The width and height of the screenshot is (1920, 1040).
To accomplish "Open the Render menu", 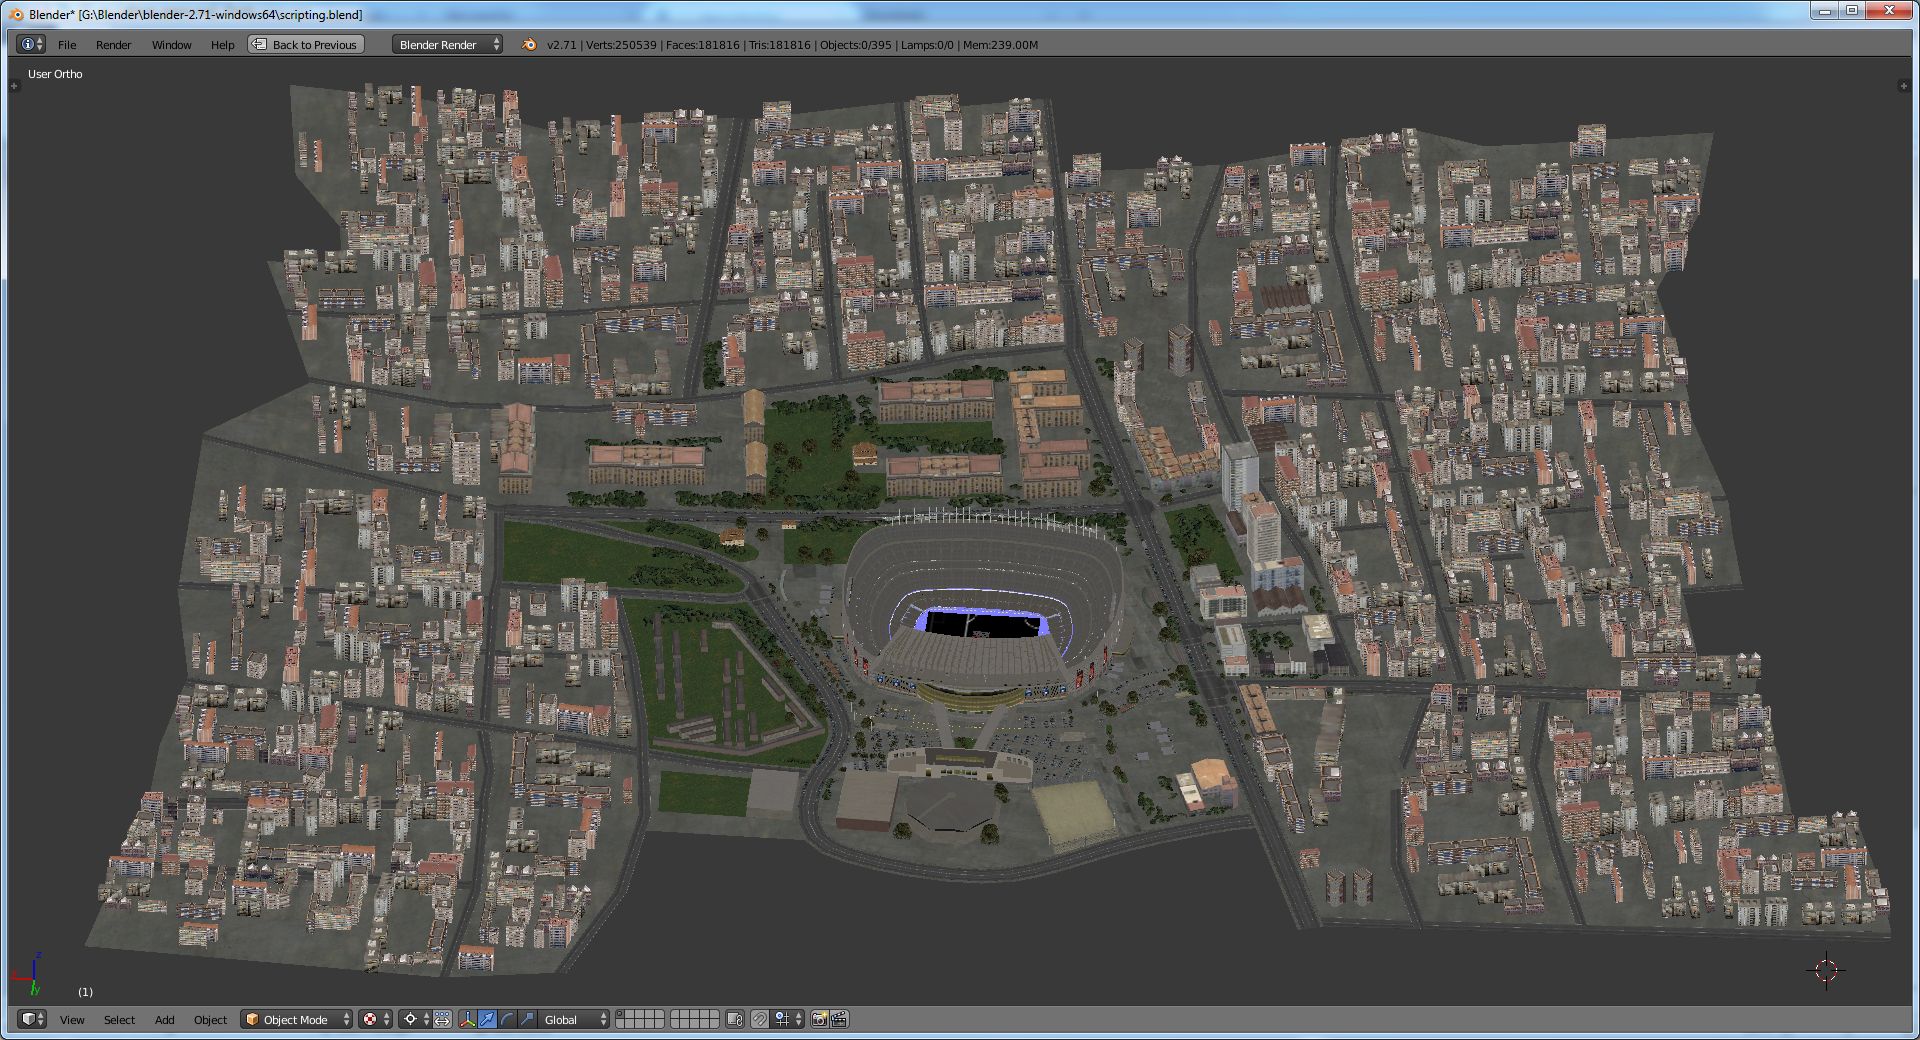I will click(x=113, y=45).
